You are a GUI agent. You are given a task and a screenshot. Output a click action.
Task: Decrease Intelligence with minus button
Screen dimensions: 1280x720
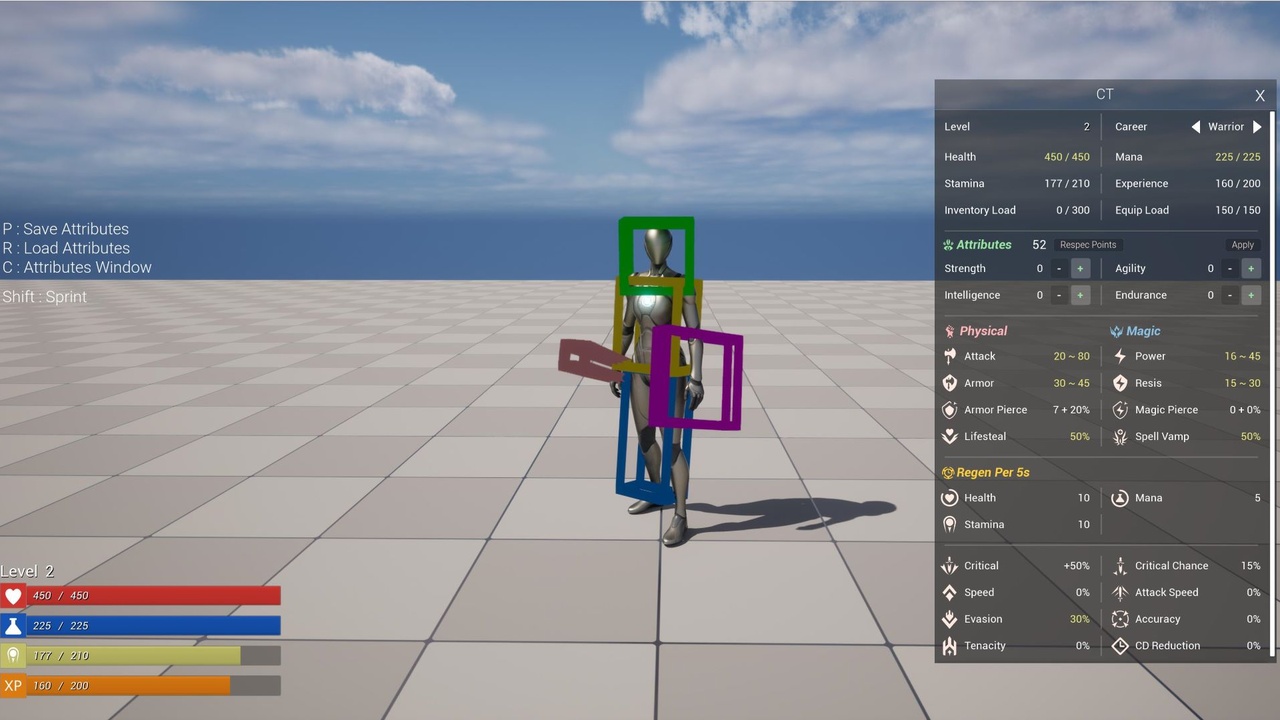click(x=1059, y=296)
